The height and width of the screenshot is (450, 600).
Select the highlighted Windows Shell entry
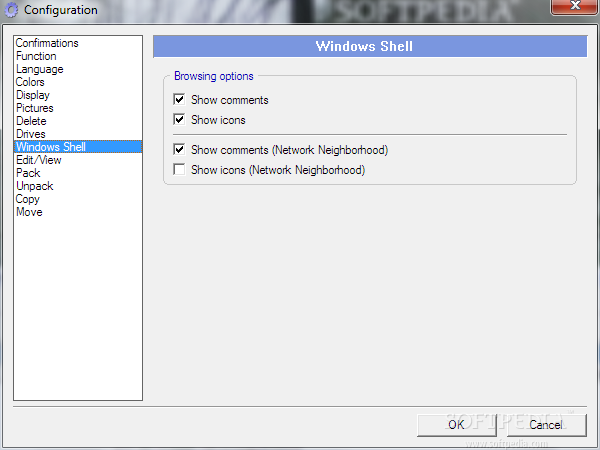tap(78, 147)
